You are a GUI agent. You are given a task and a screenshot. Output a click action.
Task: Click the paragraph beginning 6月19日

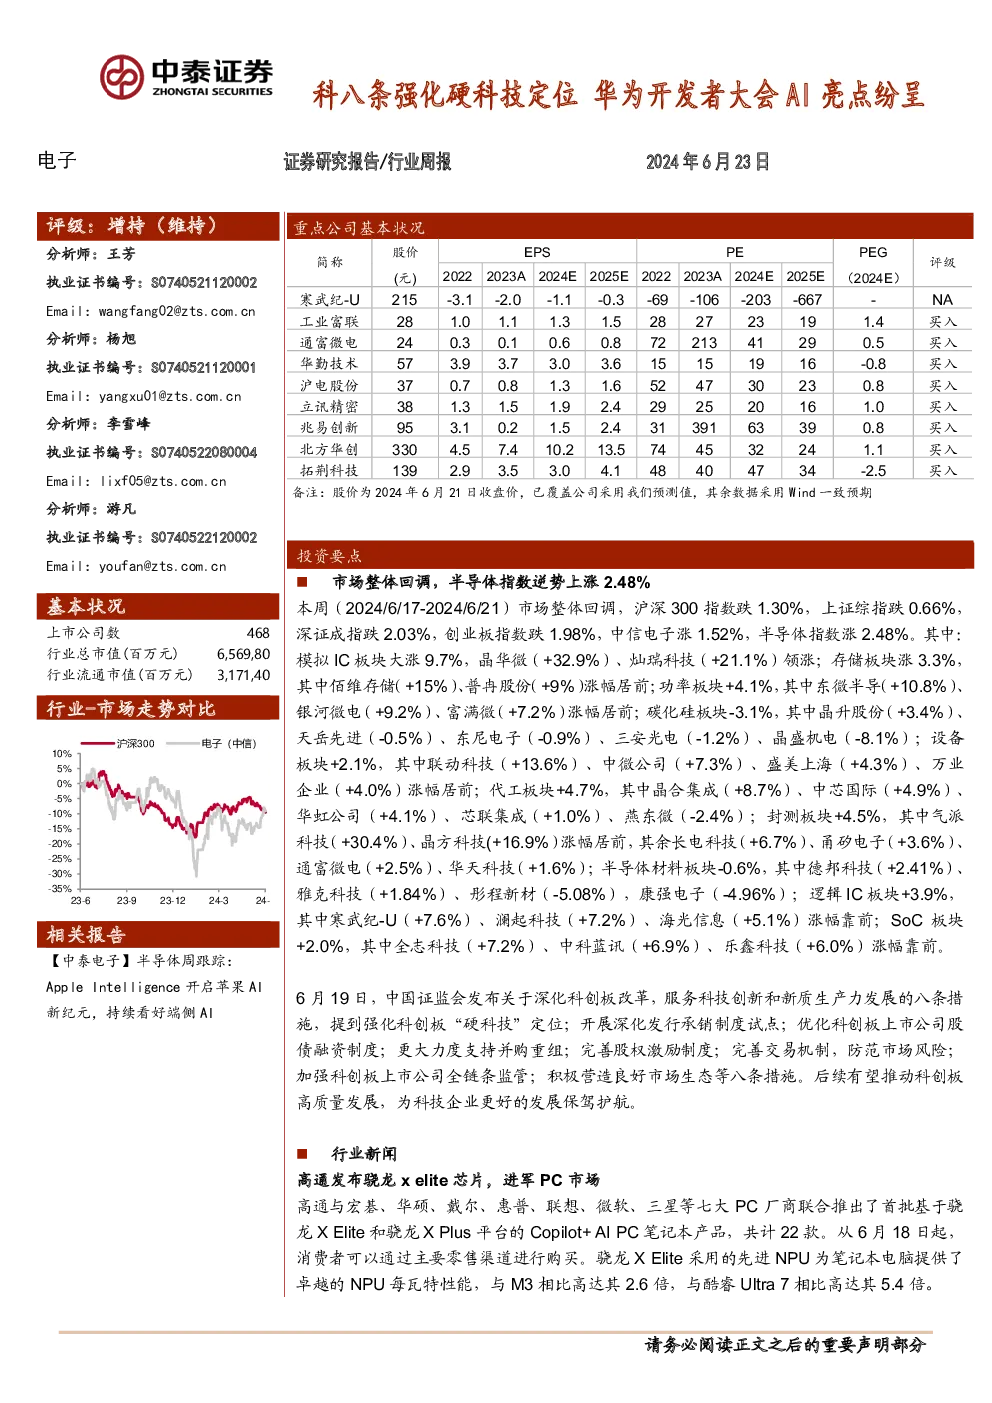pyautogui.click(x=630, y=1050)
